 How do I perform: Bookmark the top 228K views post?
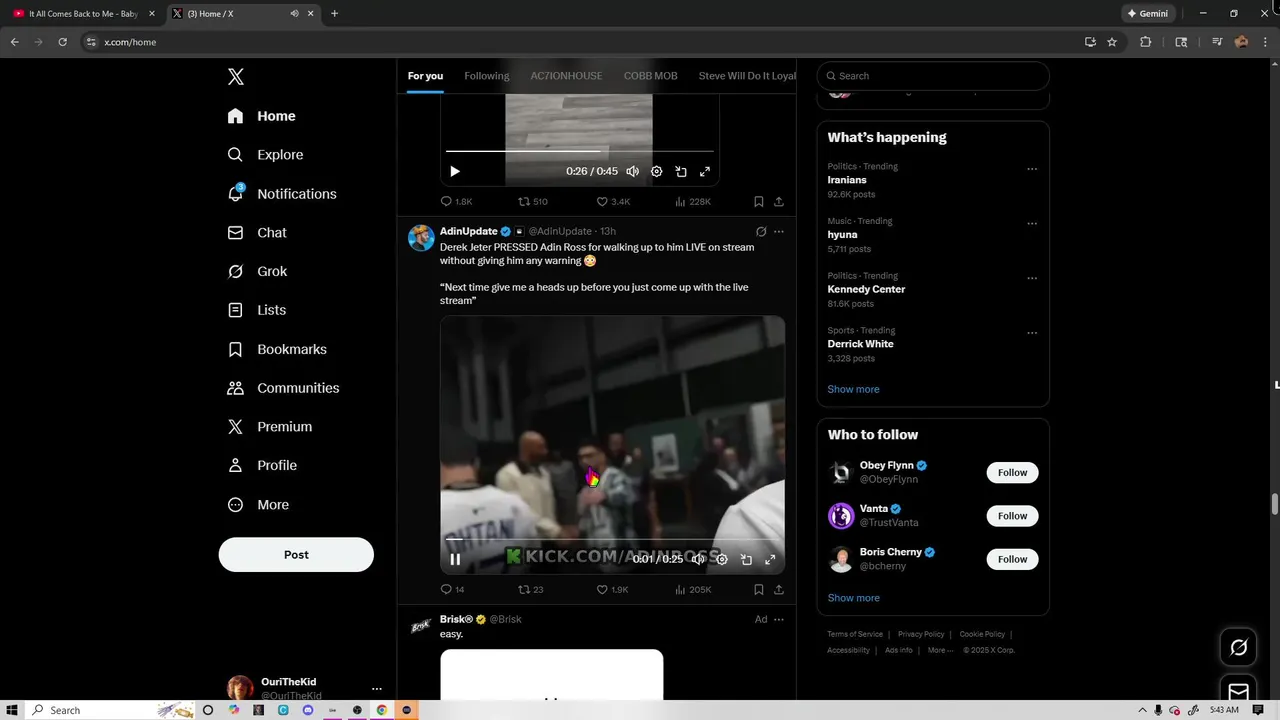(x=759, y=201)
